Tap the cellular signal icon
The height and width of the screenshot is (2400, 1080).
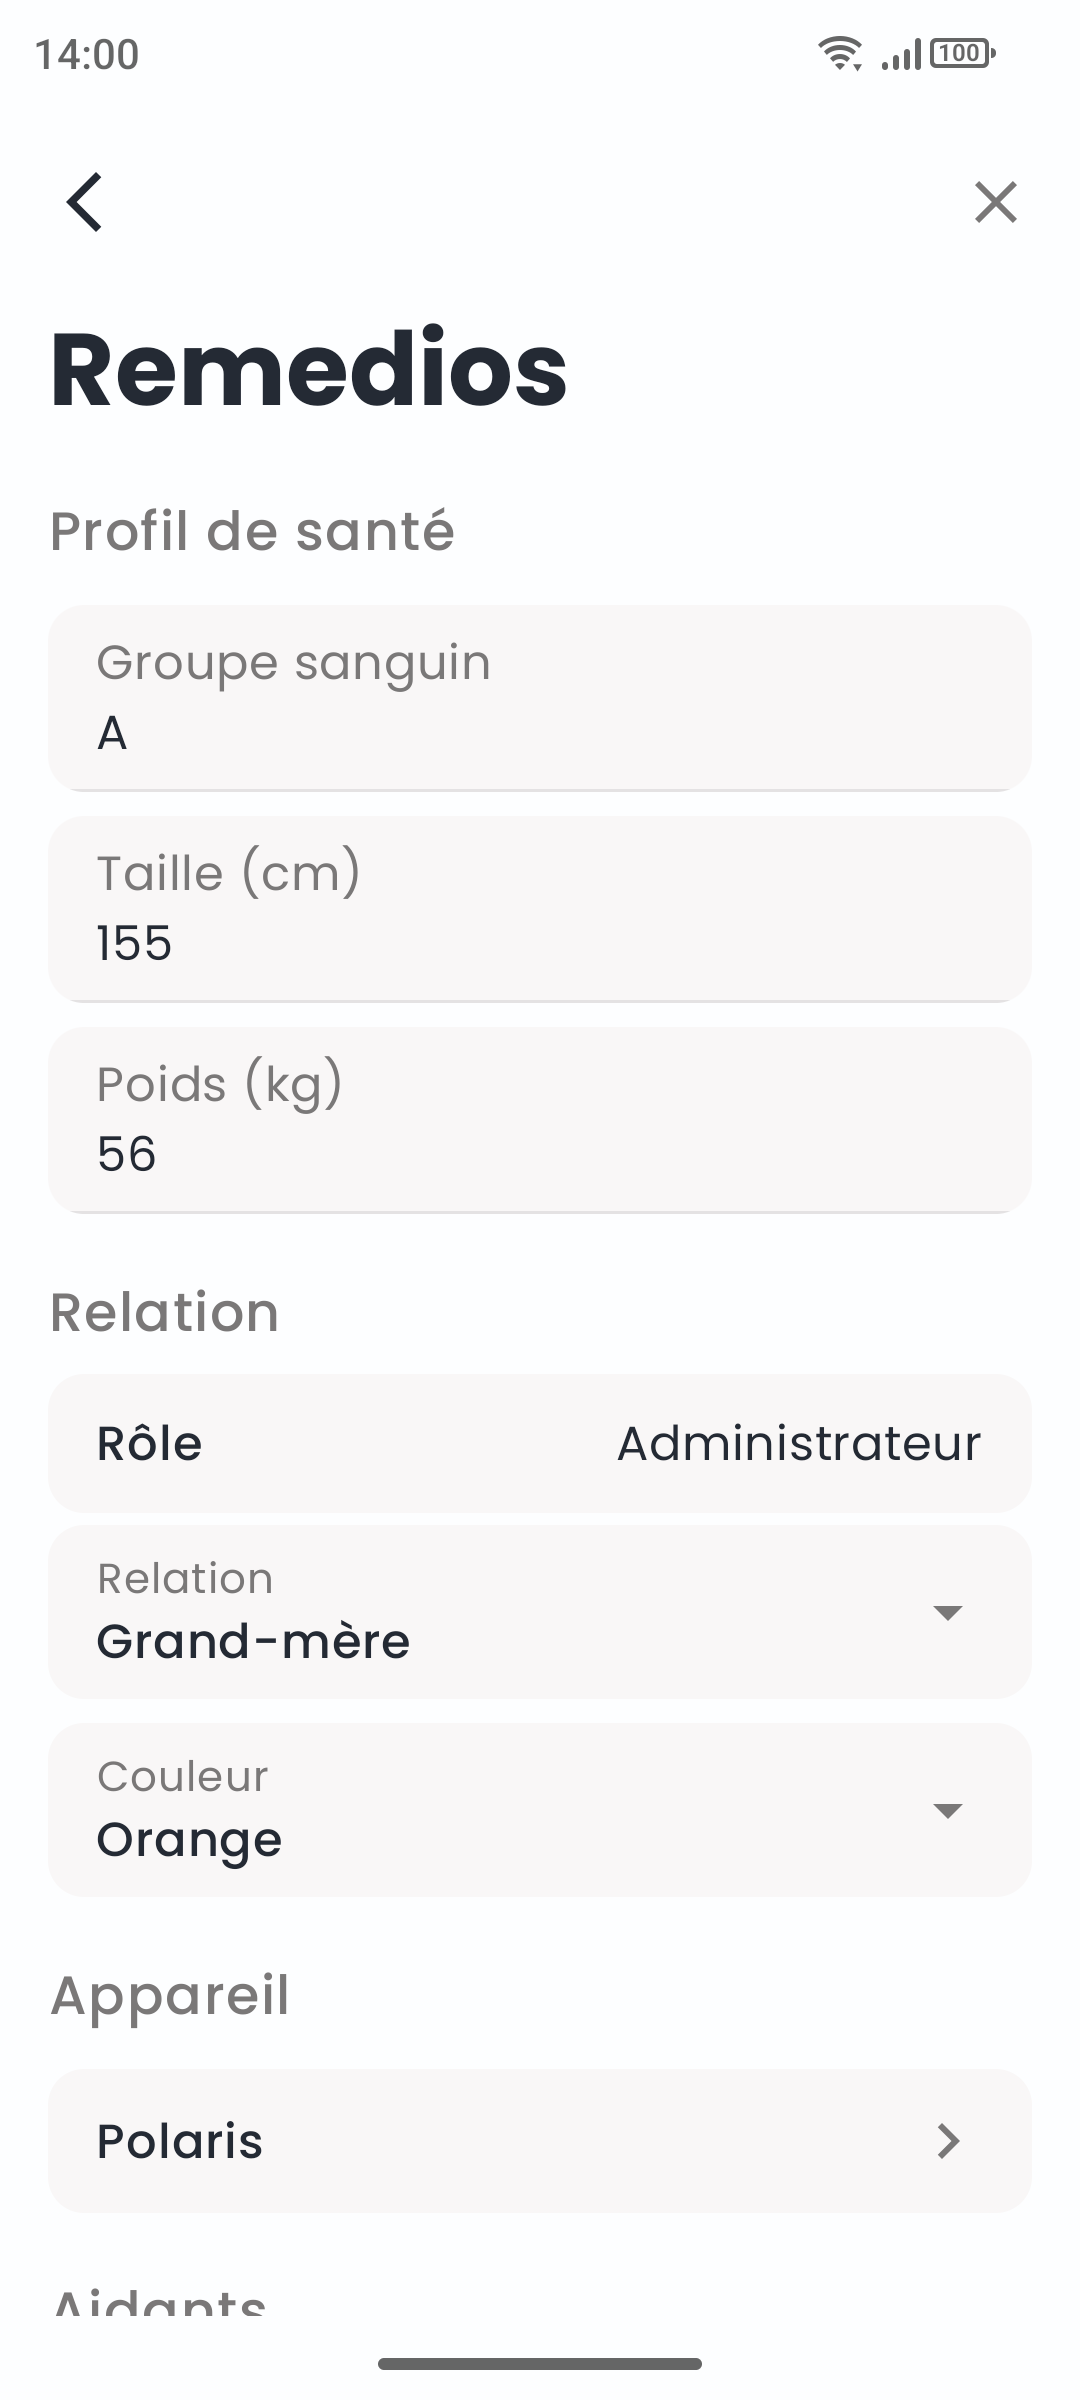tap(901, 55)
